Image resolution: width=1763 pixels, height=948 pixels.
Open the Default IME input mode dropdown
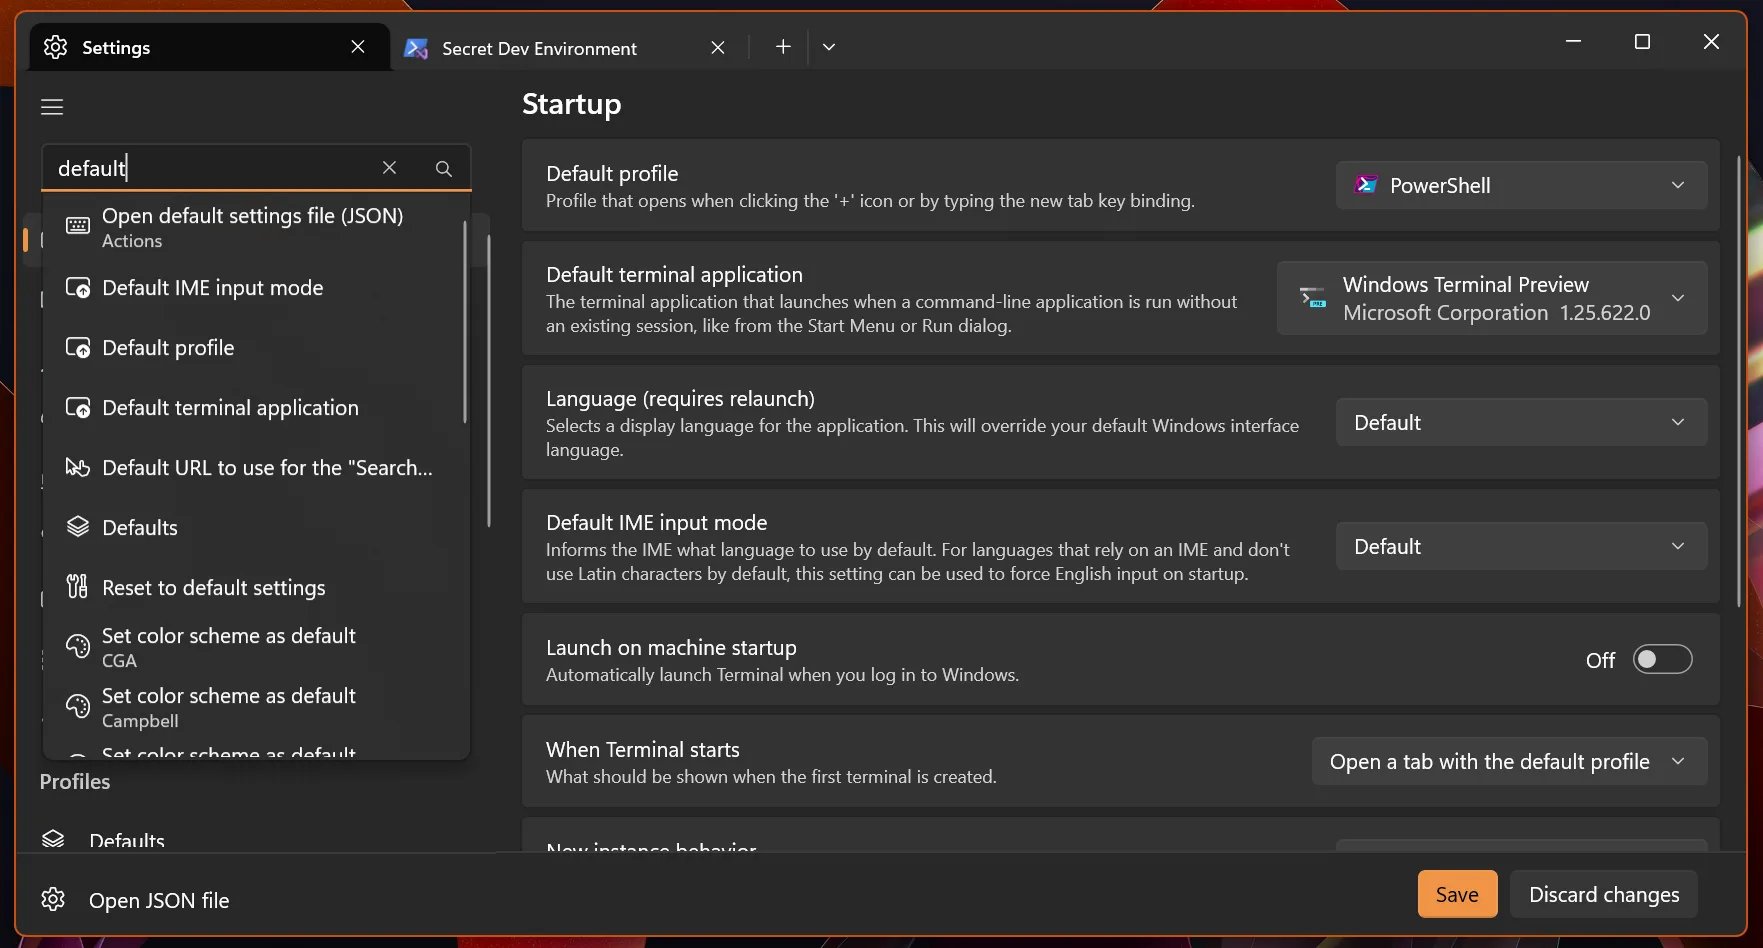pyautogui.click(x=1520, y=547)
